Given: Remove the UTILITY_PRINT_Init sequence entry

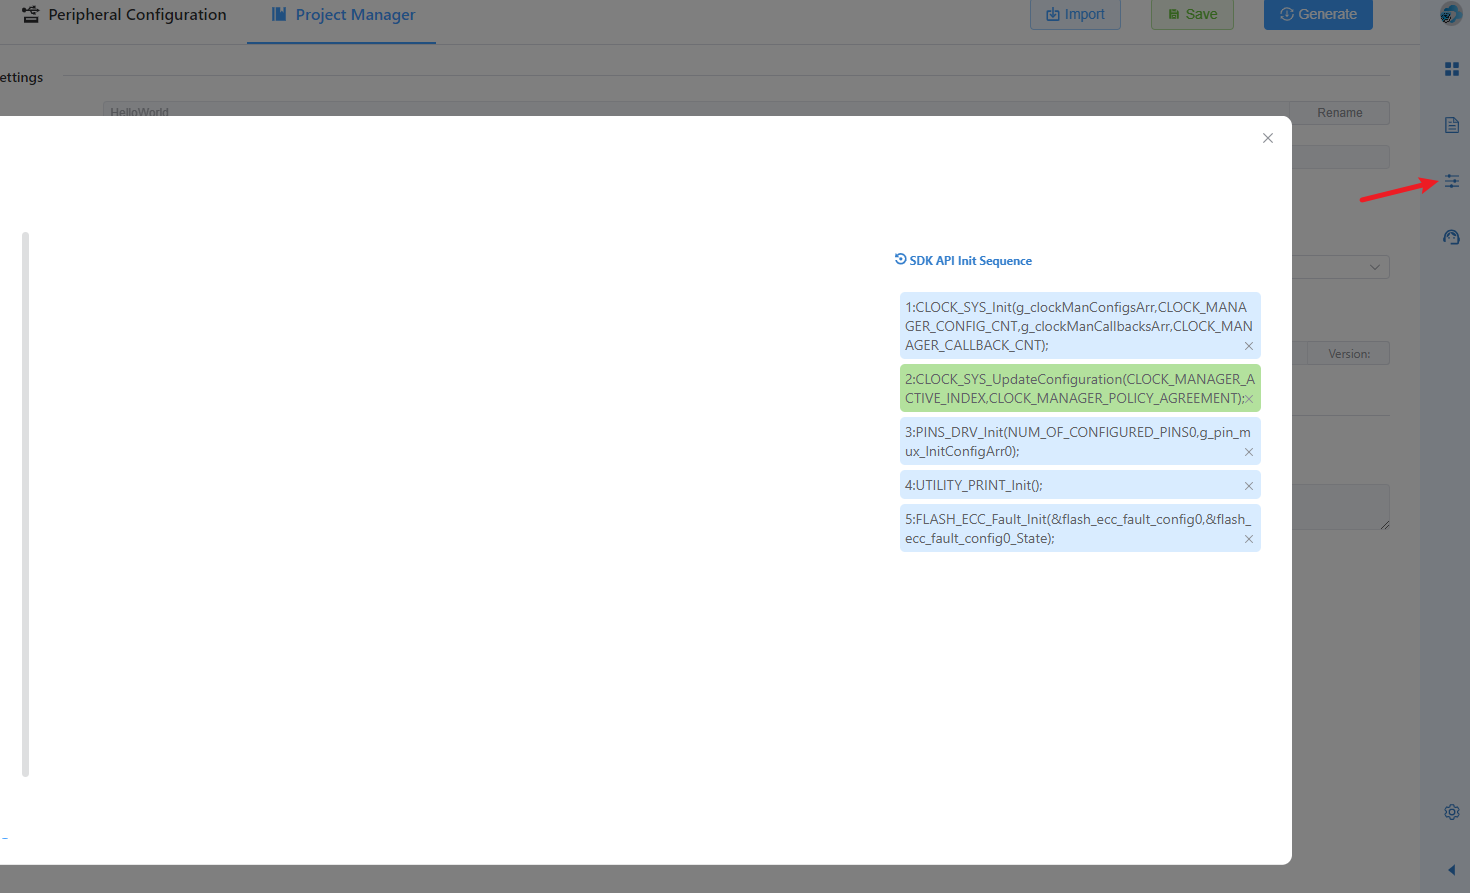Looking at the screenshot, I should [1248, 486].
